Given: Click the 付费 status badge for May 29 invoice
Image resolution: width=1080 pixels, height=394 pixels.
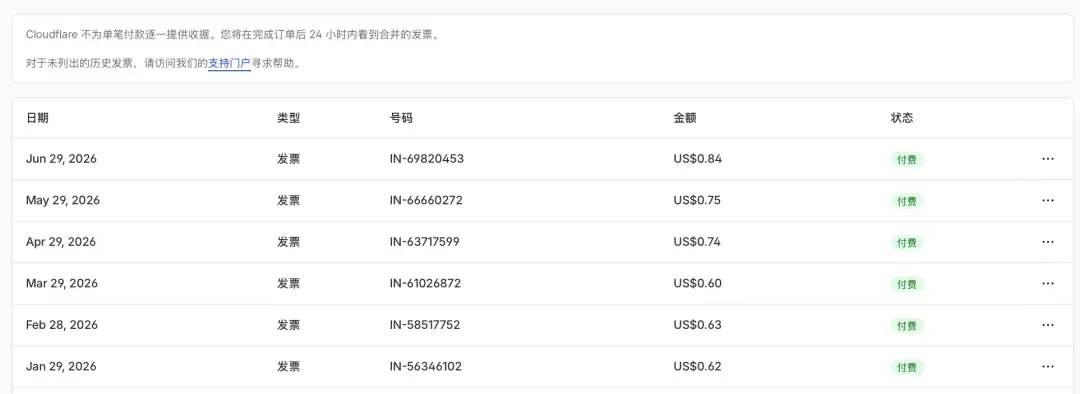Looking at the screenshot, I should click(906, 201).
